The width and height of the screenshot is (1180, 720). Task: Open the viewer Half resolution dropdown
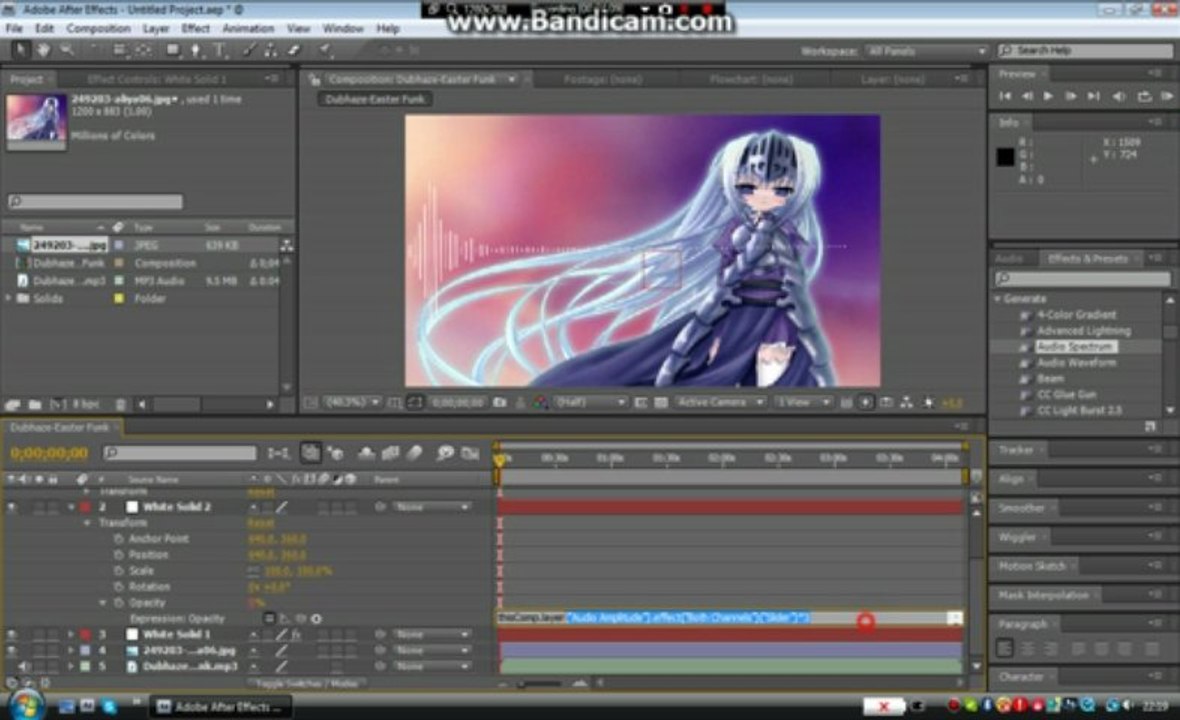[x=590, y=403]
